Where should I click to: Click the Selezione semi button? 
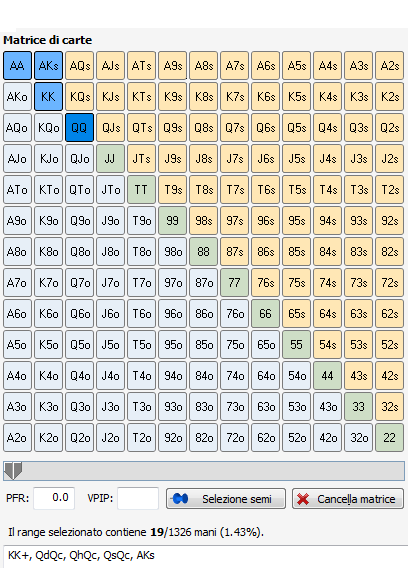226,499
